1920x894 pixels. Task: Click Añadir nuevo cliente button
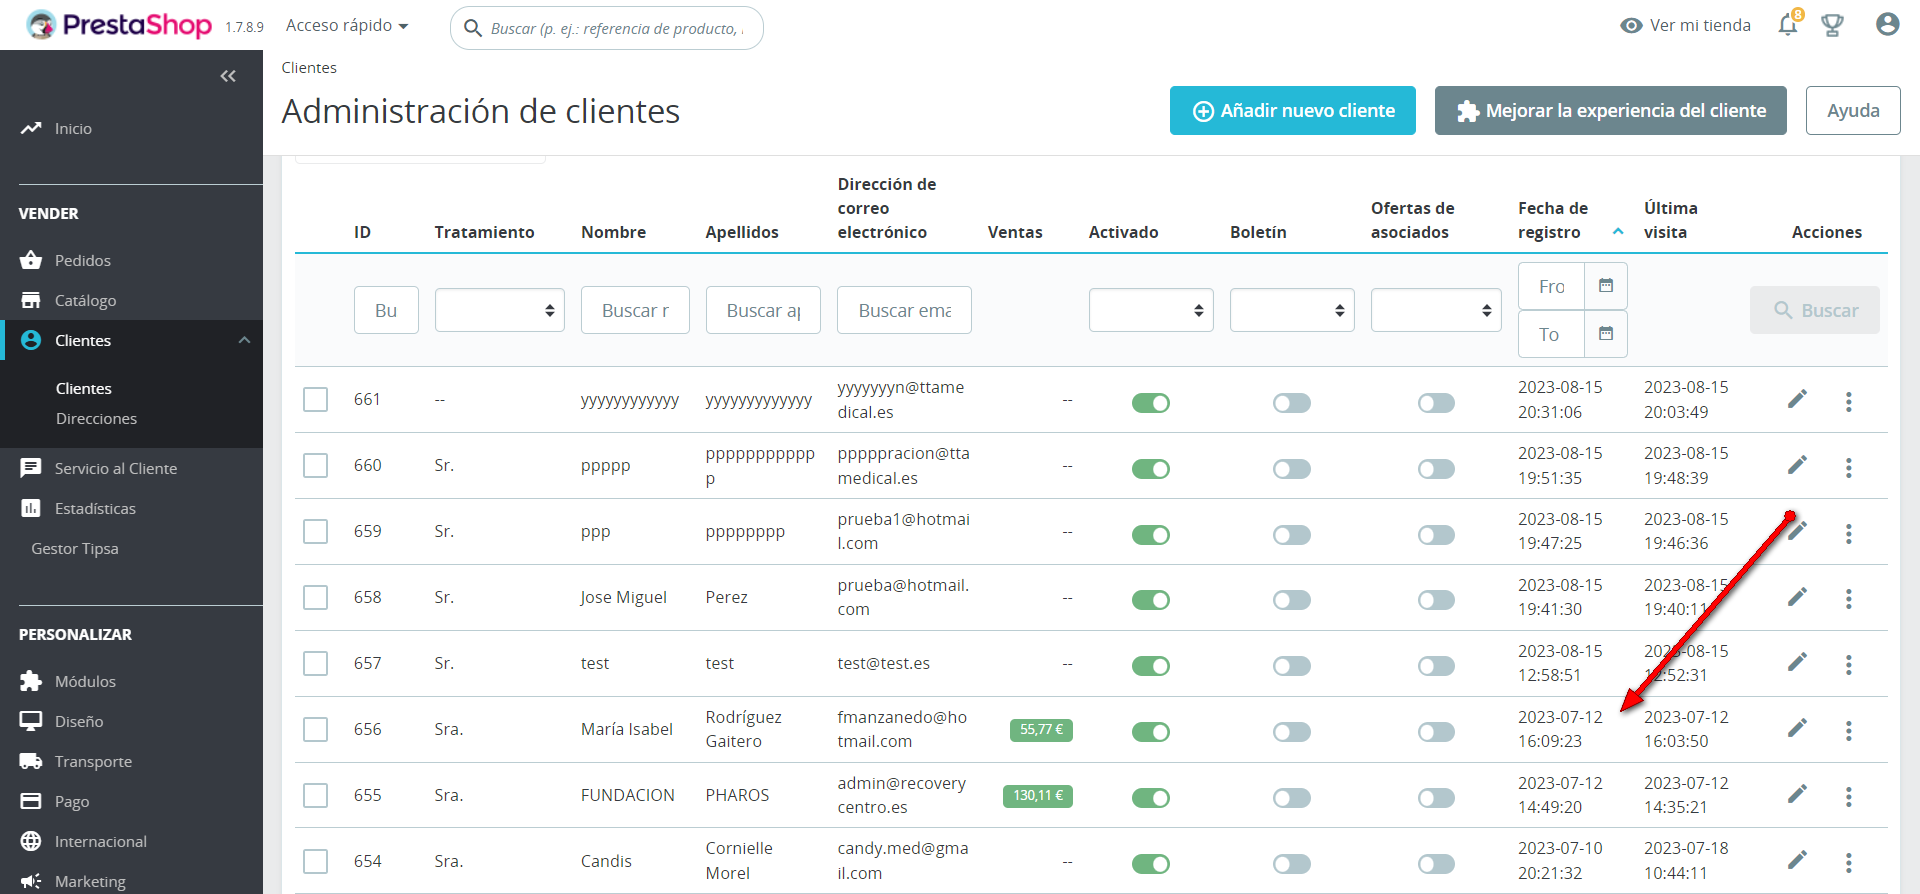[x=1293, y=110]
